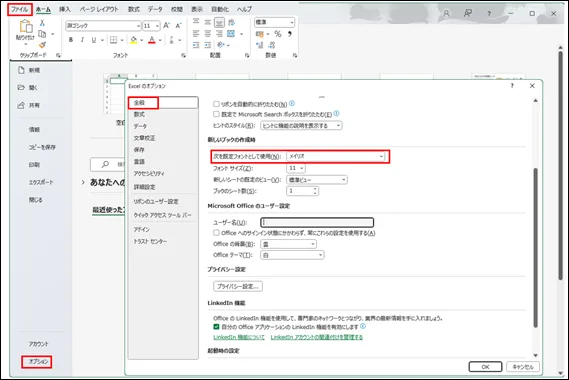
Task: Click the キャンセル button
Action: pyautogui.click(x=523, y=367)
